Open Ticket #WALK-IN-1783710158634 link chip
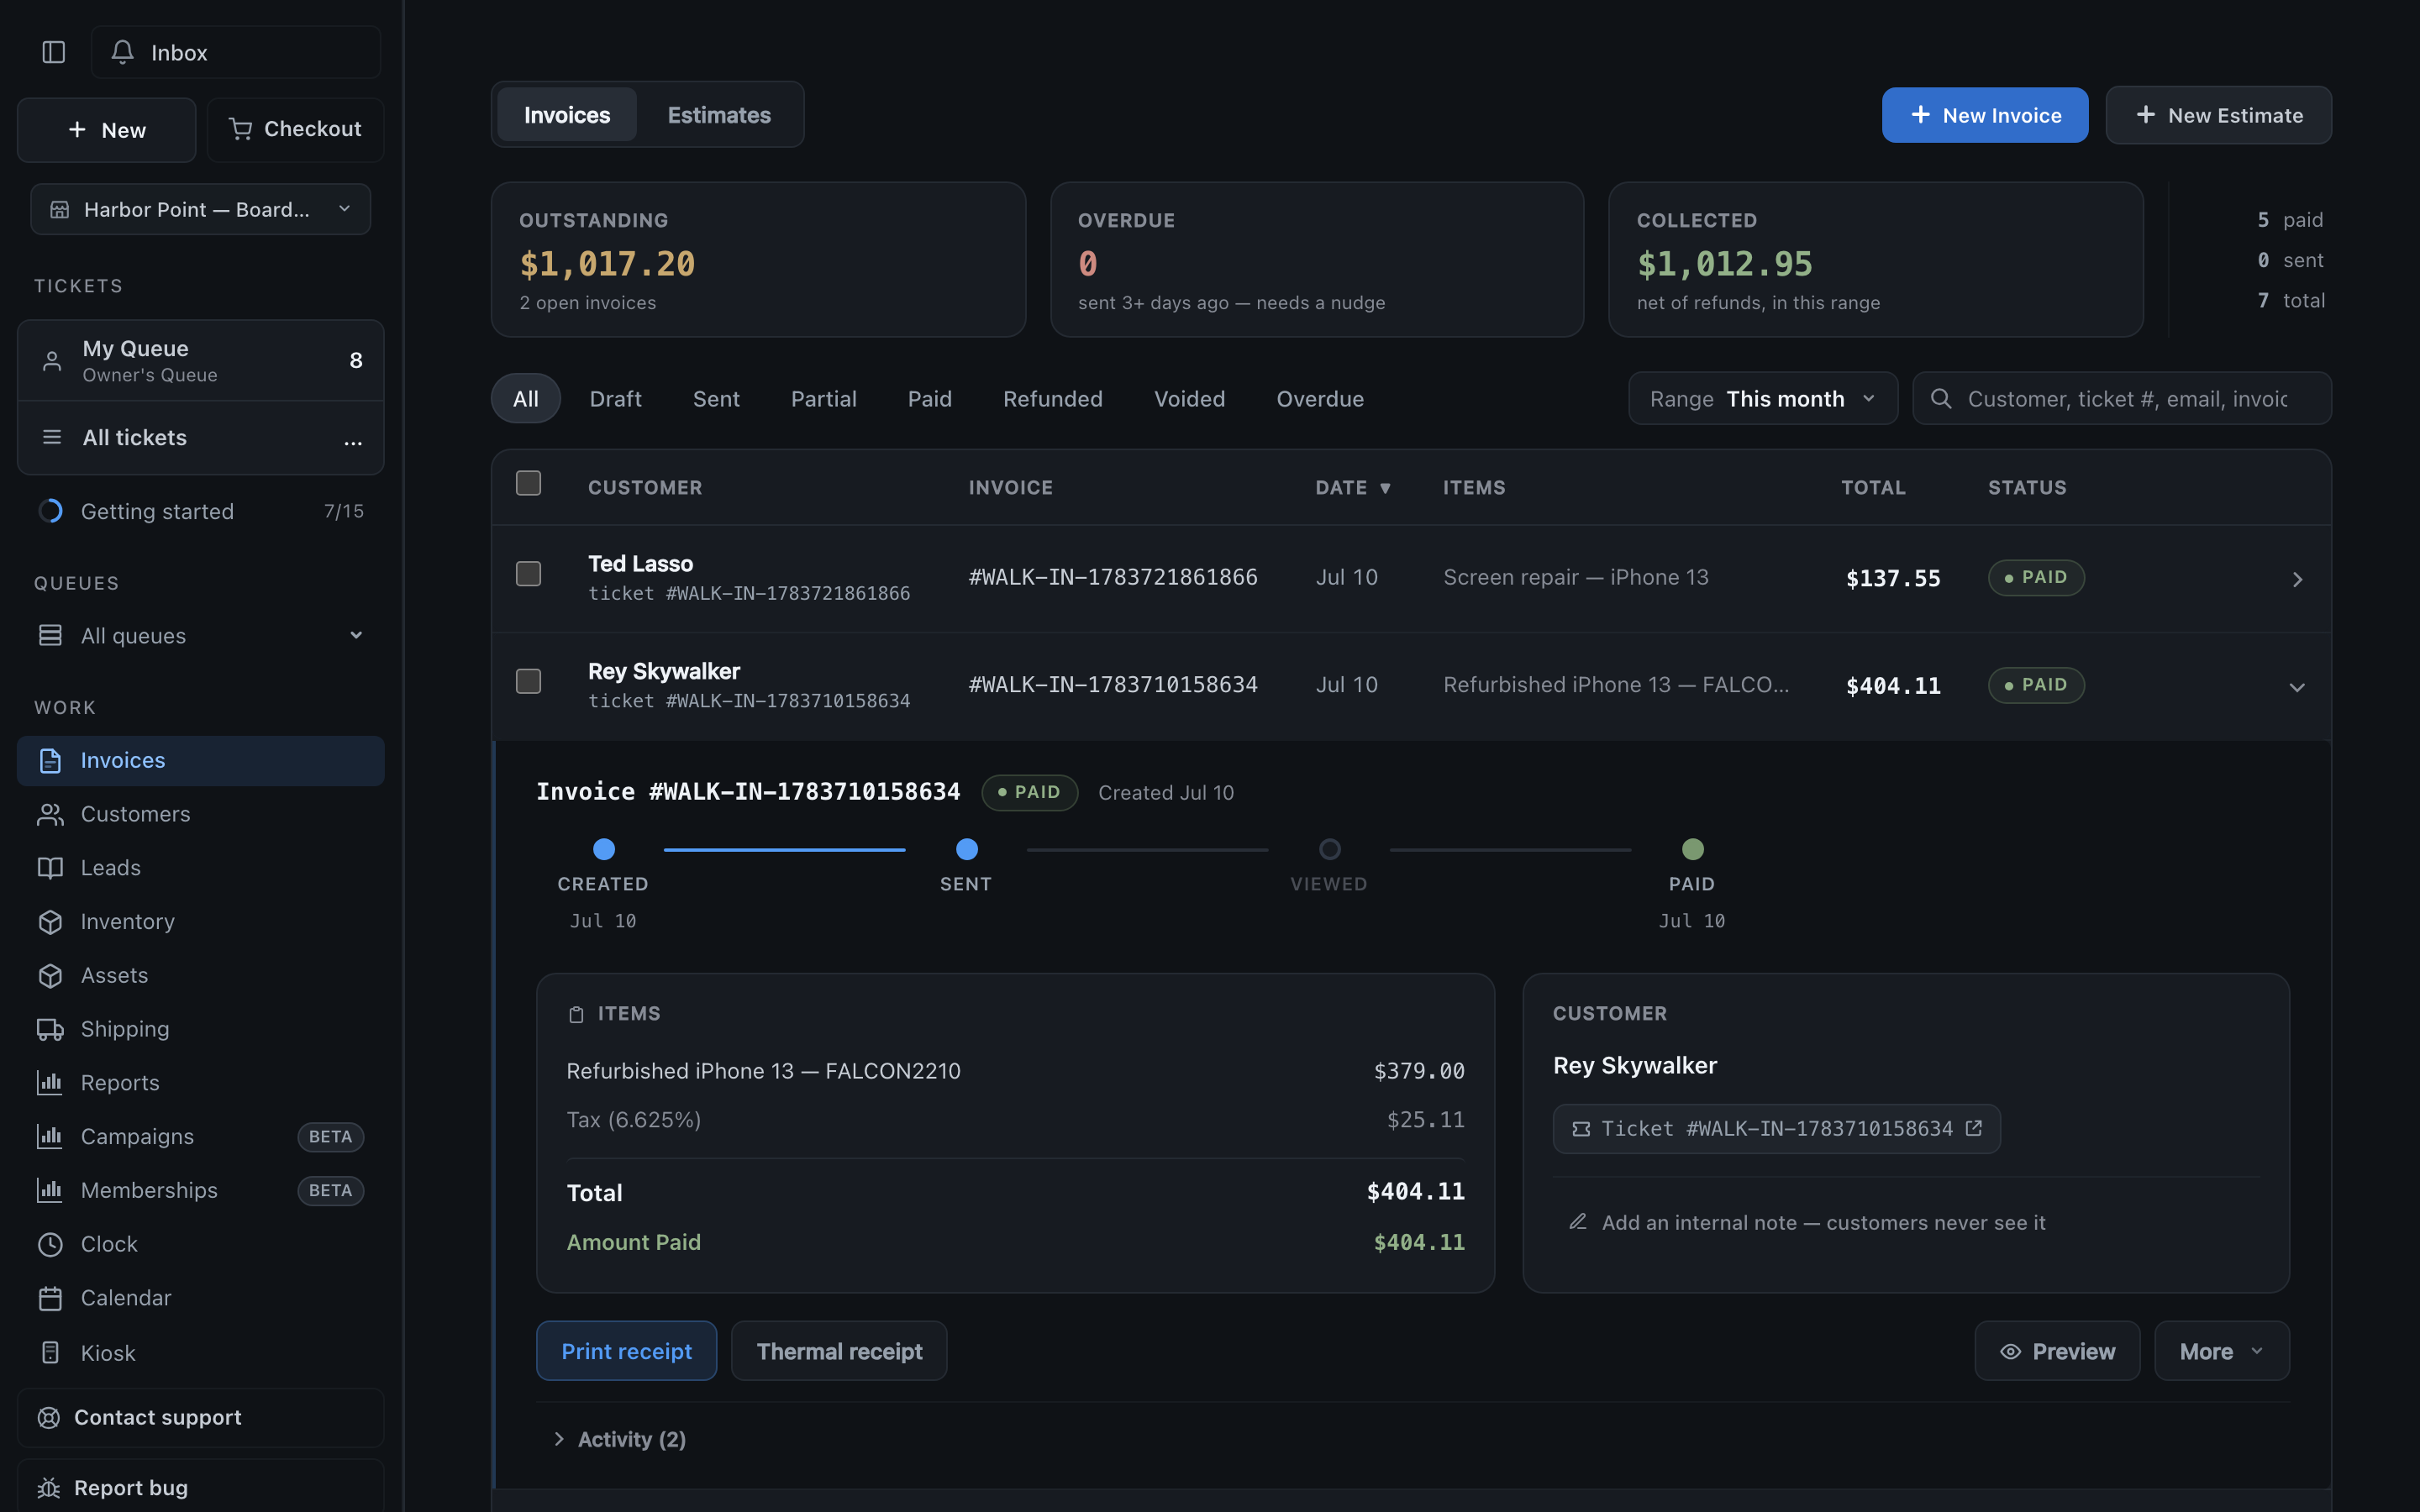This screenshot has height=1512, width=2420. (1776, 1128)
